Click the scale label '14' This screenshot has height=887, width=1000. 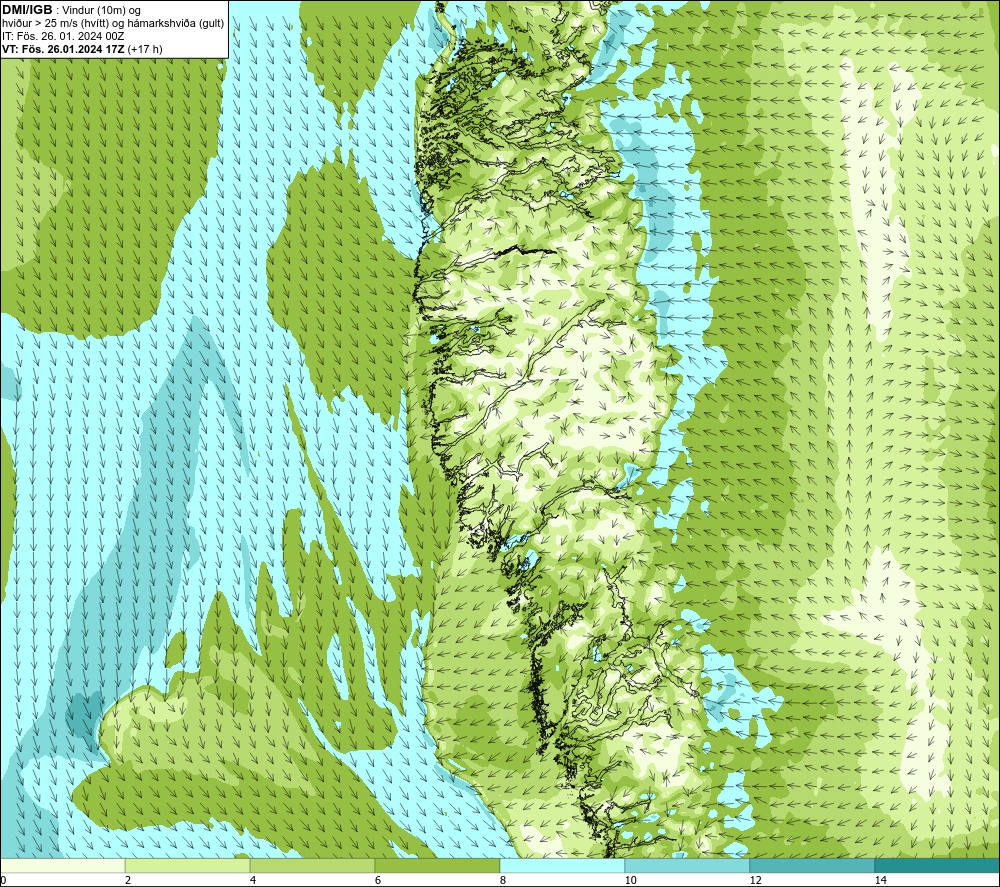pyautogui.click(x=880, y=880)
